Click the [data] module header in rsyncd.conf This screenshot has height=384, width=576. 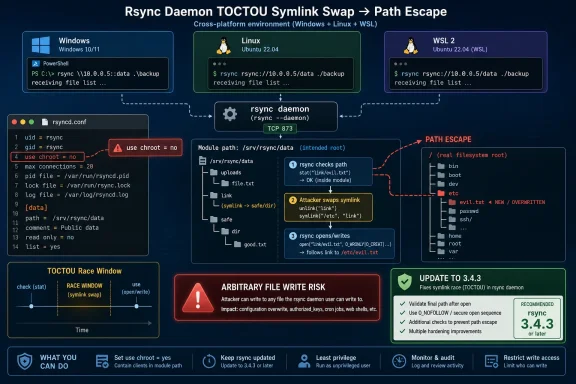(x=36, y=208)
